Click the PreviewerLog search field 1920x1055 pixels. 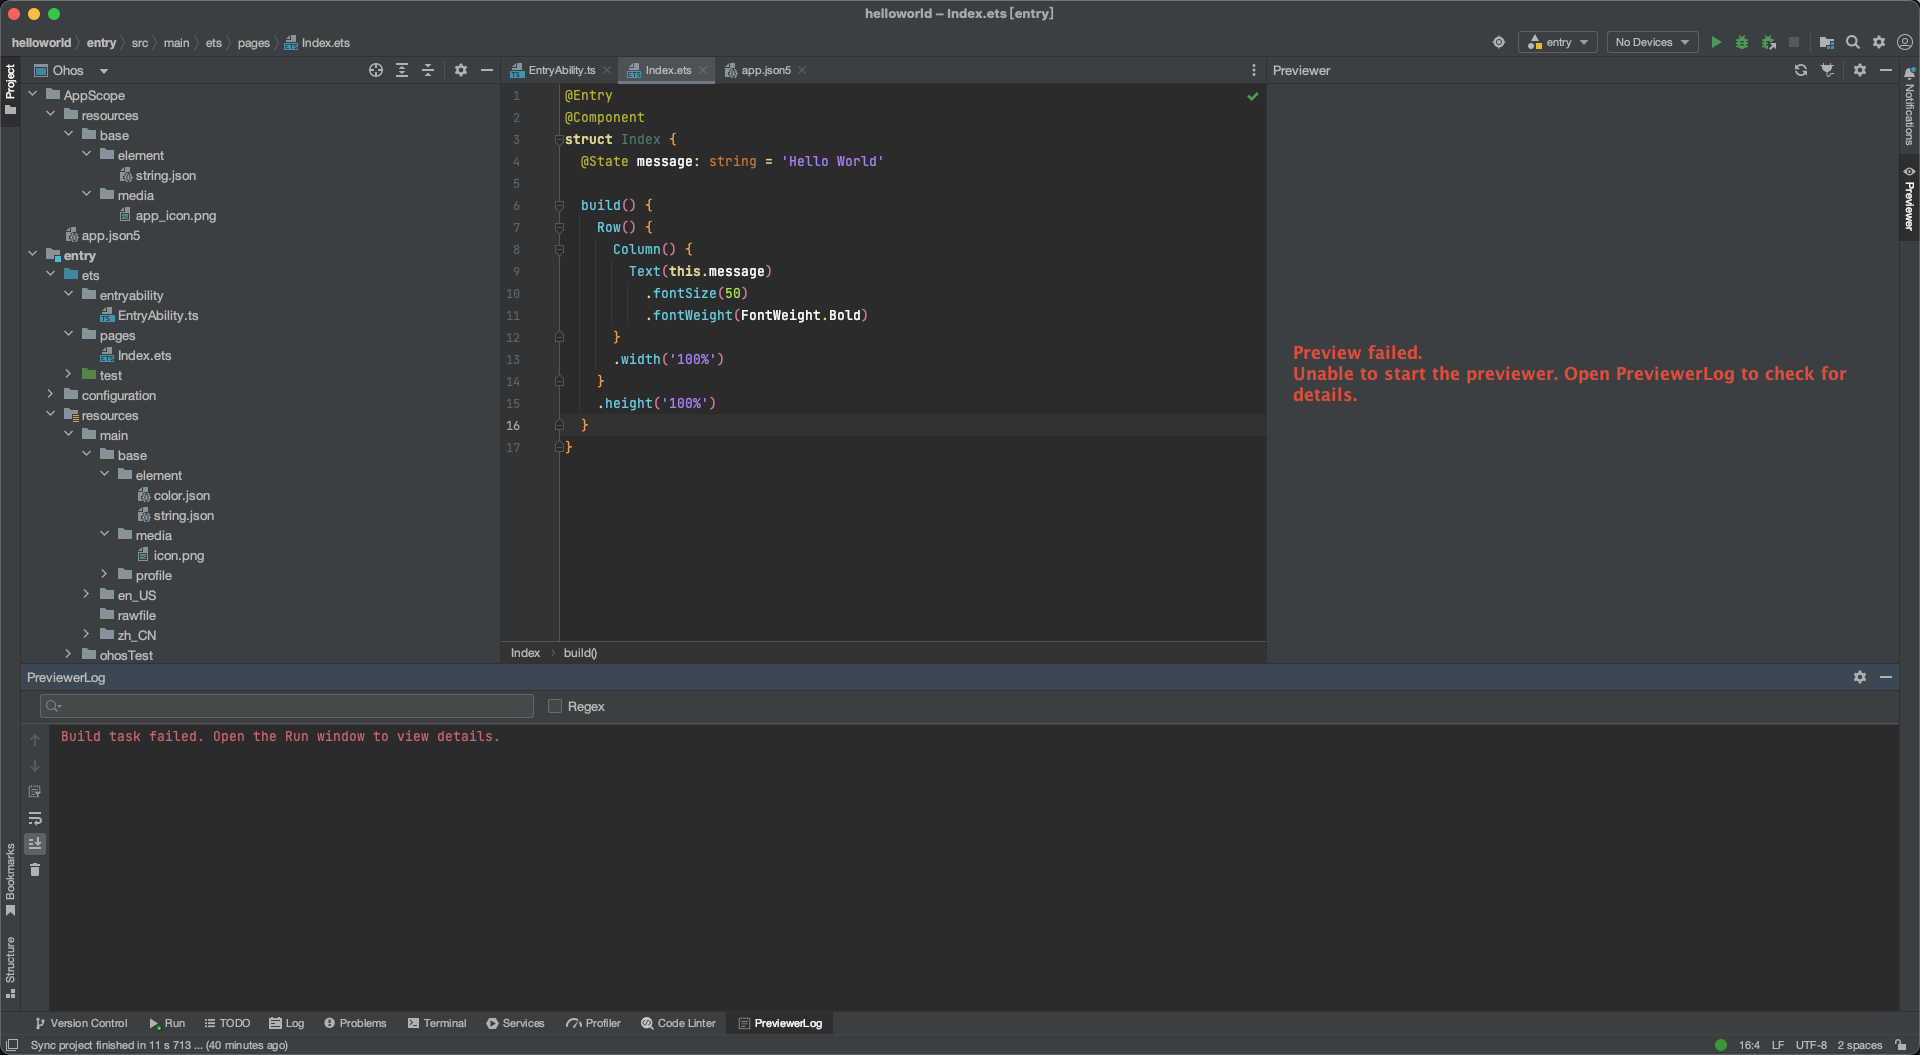287,706
